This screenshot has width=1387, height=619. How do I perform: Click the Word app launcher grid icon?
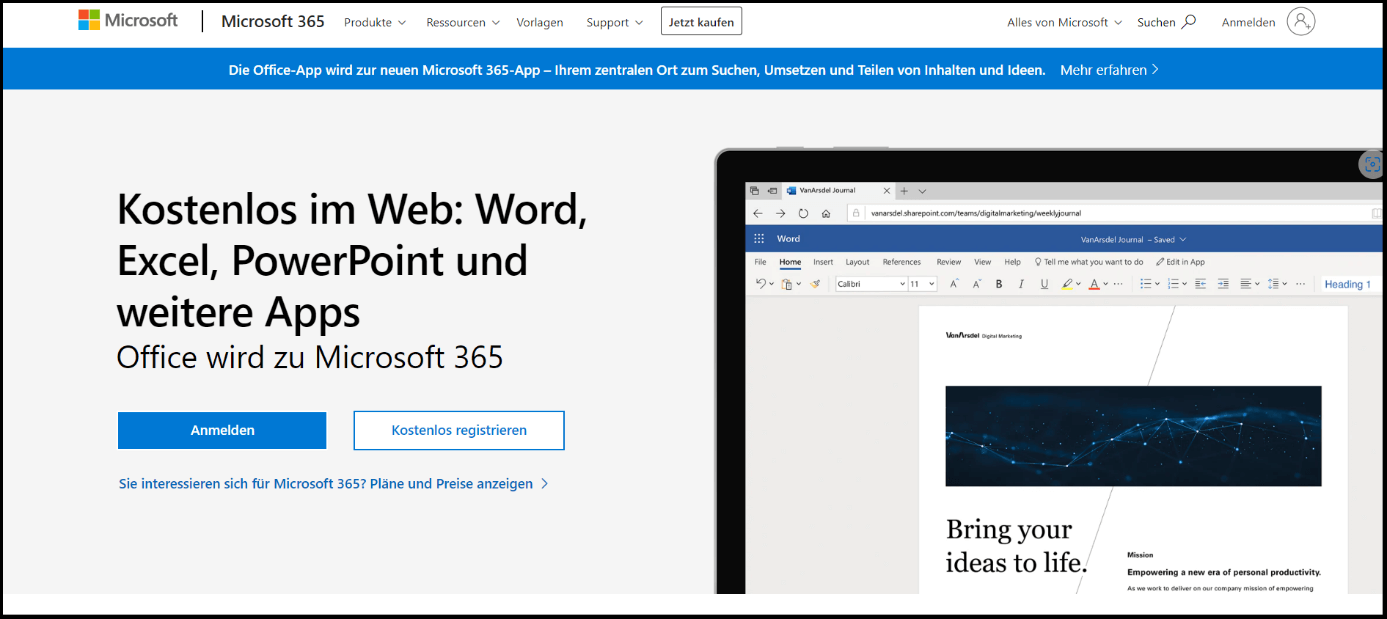click(759, 239)
